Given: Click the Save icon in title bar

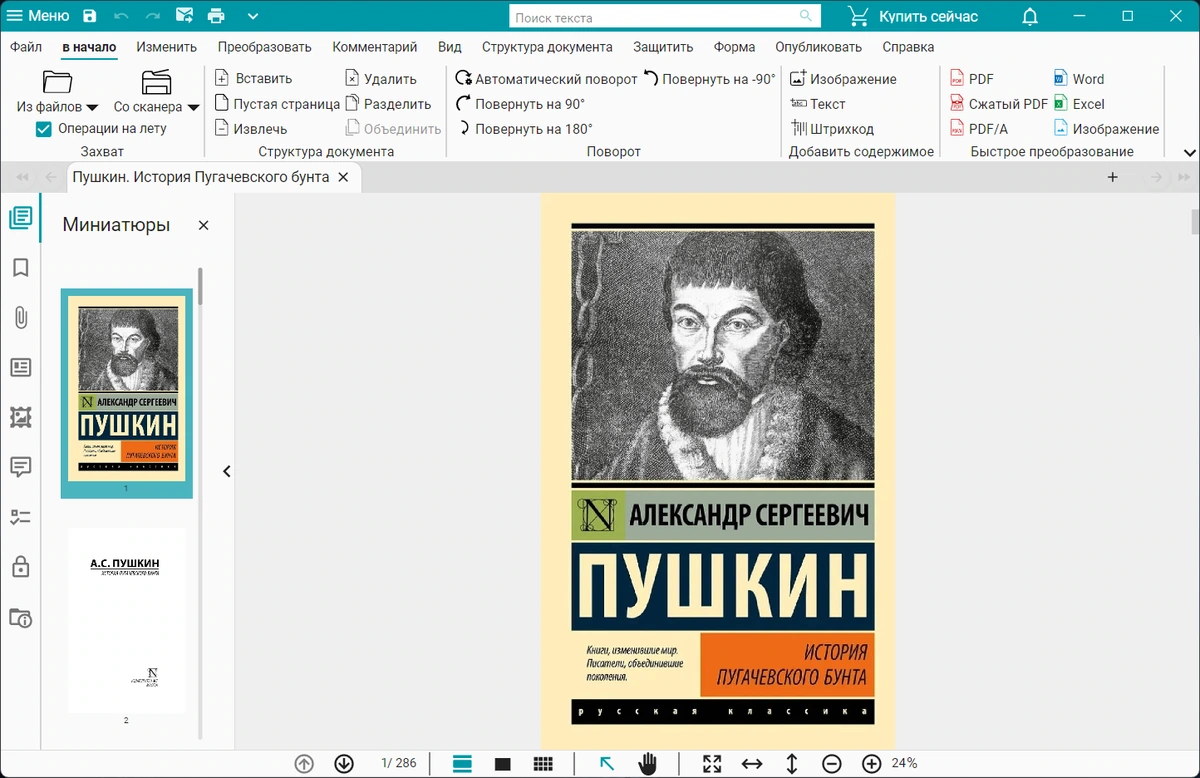Looking at the screenshot, I should pos(90,16).
